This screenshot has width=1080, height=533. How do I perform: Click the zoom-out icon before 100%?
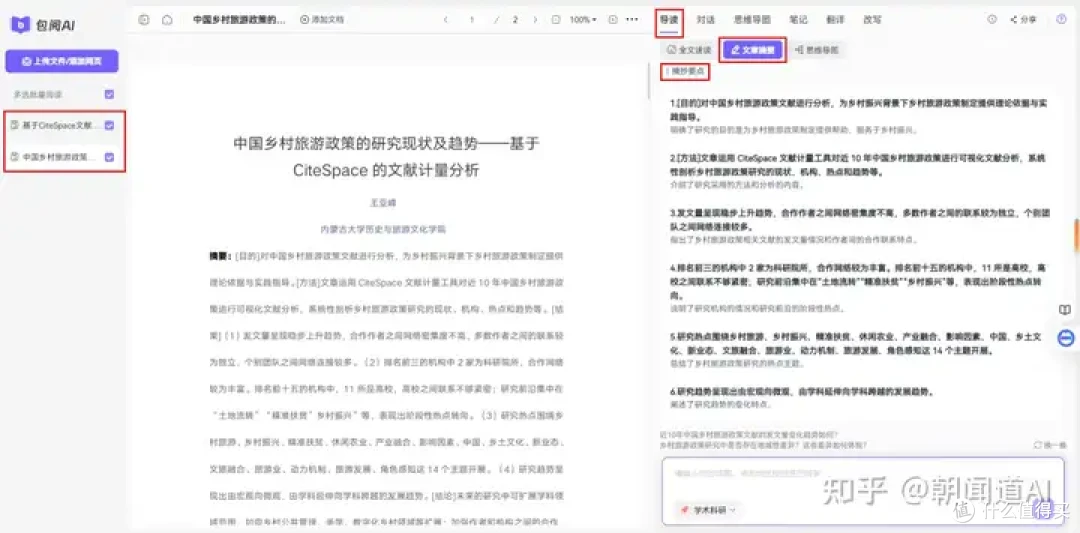(556, 20)
